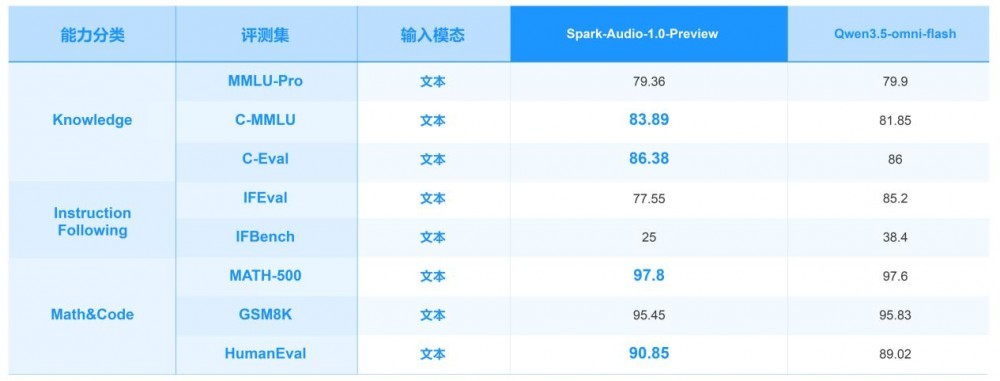Click the MATH-500 benchmark label
Viewport: 1000px width, 381px height.
(265, 276)
